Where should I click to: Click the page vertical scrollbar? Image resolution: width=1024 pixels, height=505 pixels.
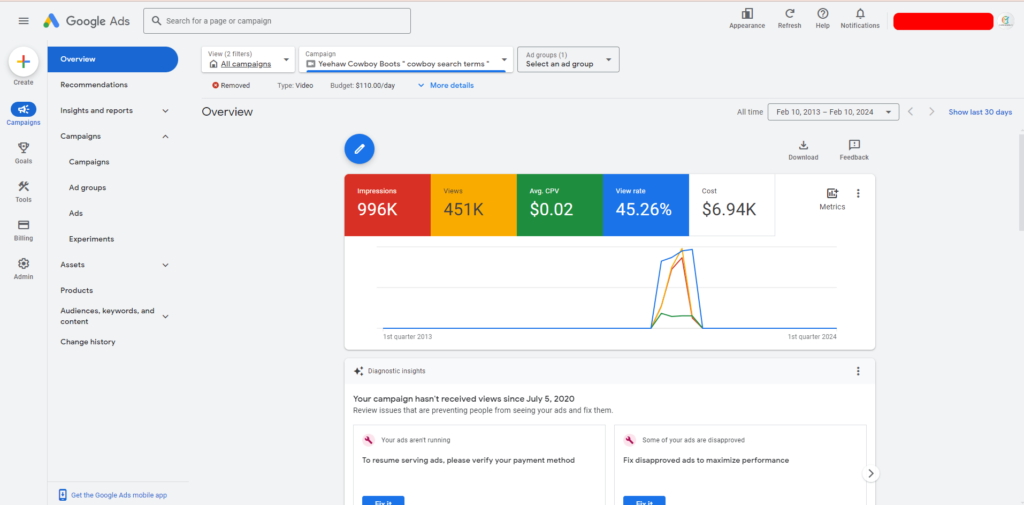[1021, 181]
